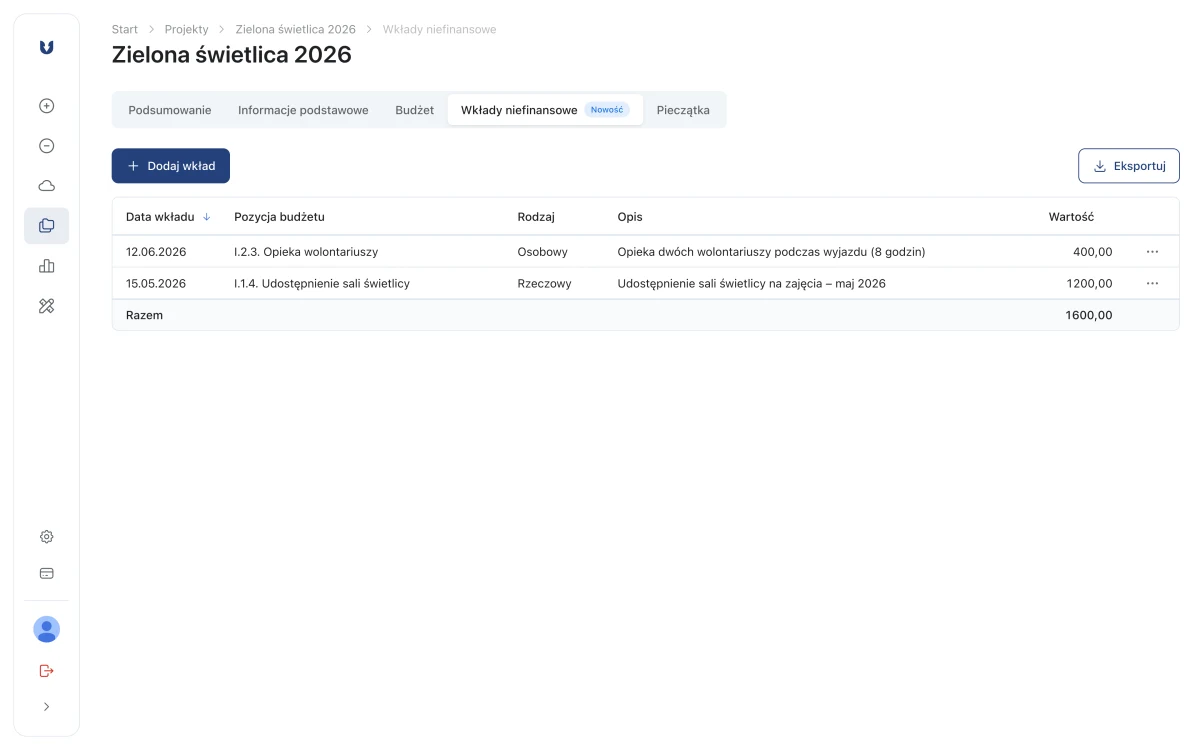This screenshot has width=1200, height=750.
Task: Switch to the Podsumowanie tab
Action: 170,110
